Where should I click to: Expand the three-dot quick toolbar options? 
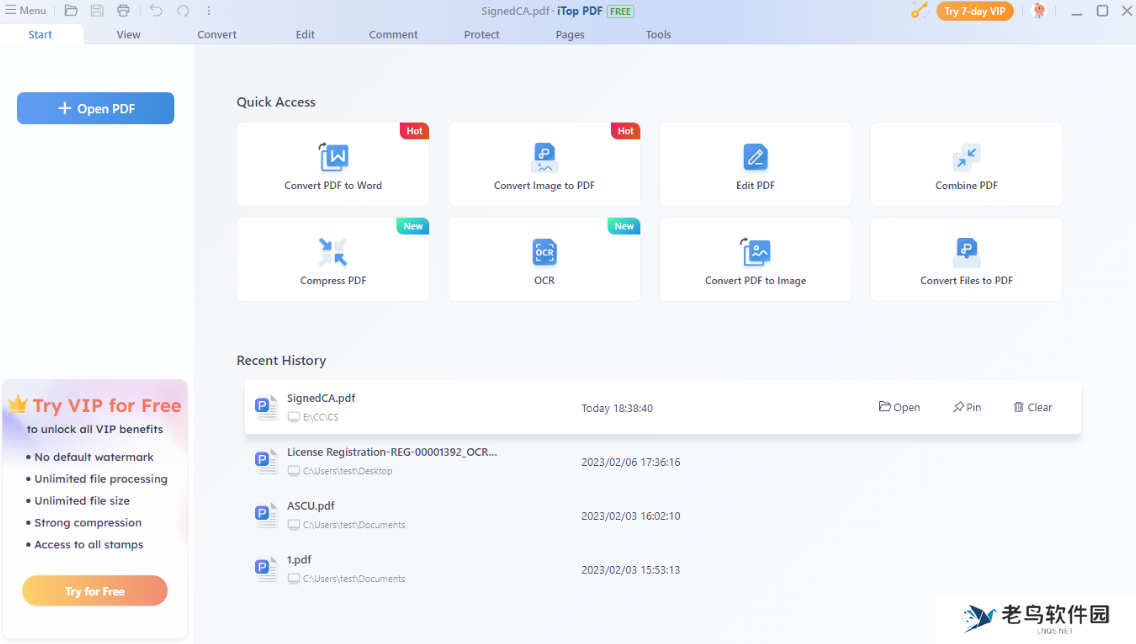[x=209, y=11]
